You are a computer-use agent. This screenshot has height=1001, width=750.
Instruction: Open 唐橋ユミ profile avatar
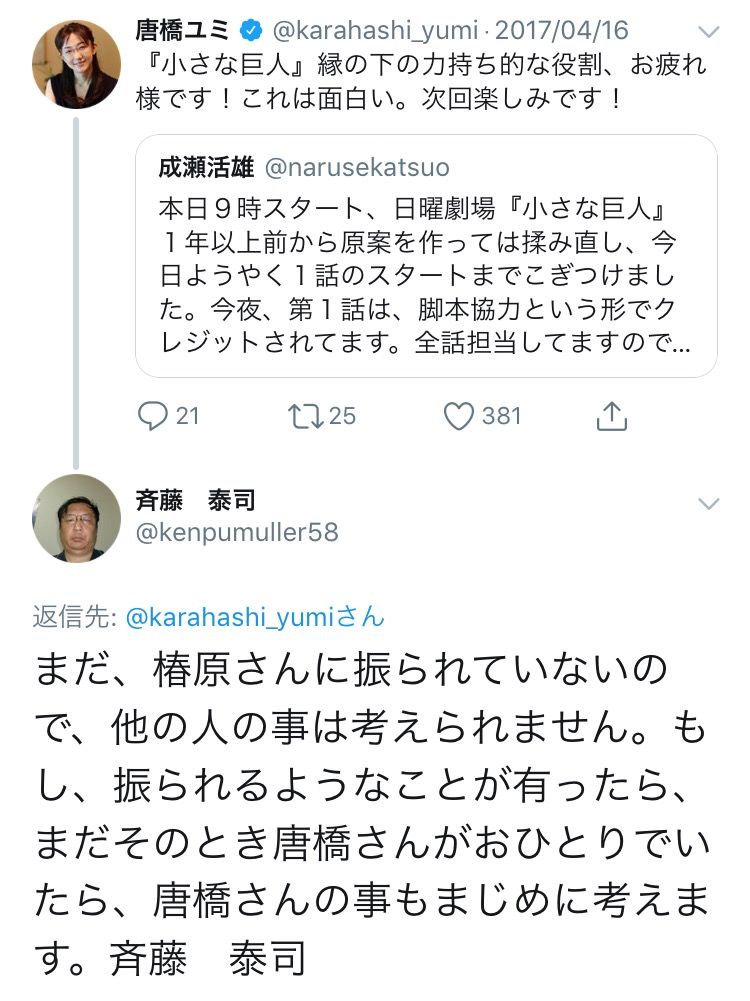(x=77, y=64)
